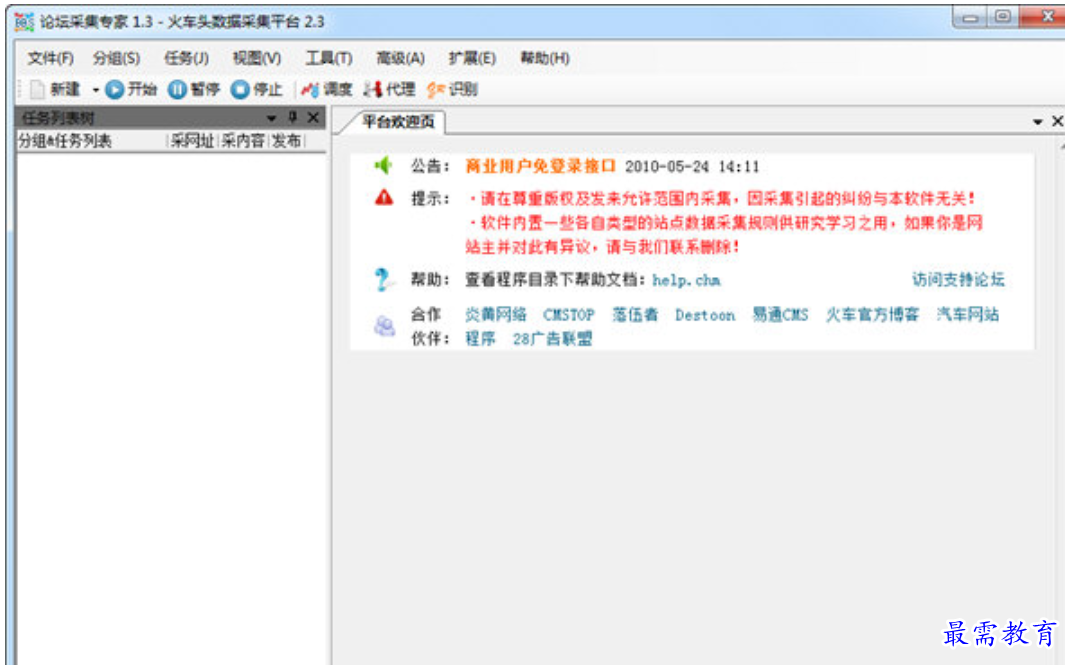Click the green announcement speaker icon
The image size is (1065, 665).
pyautogui.click(x=384, y=165)
